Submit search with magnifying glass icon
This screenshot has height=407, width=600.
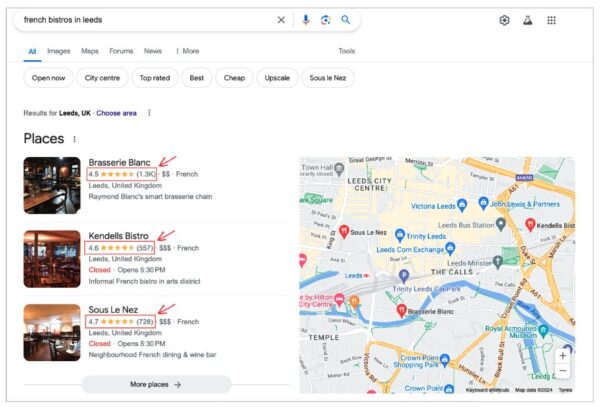[346, 20]
